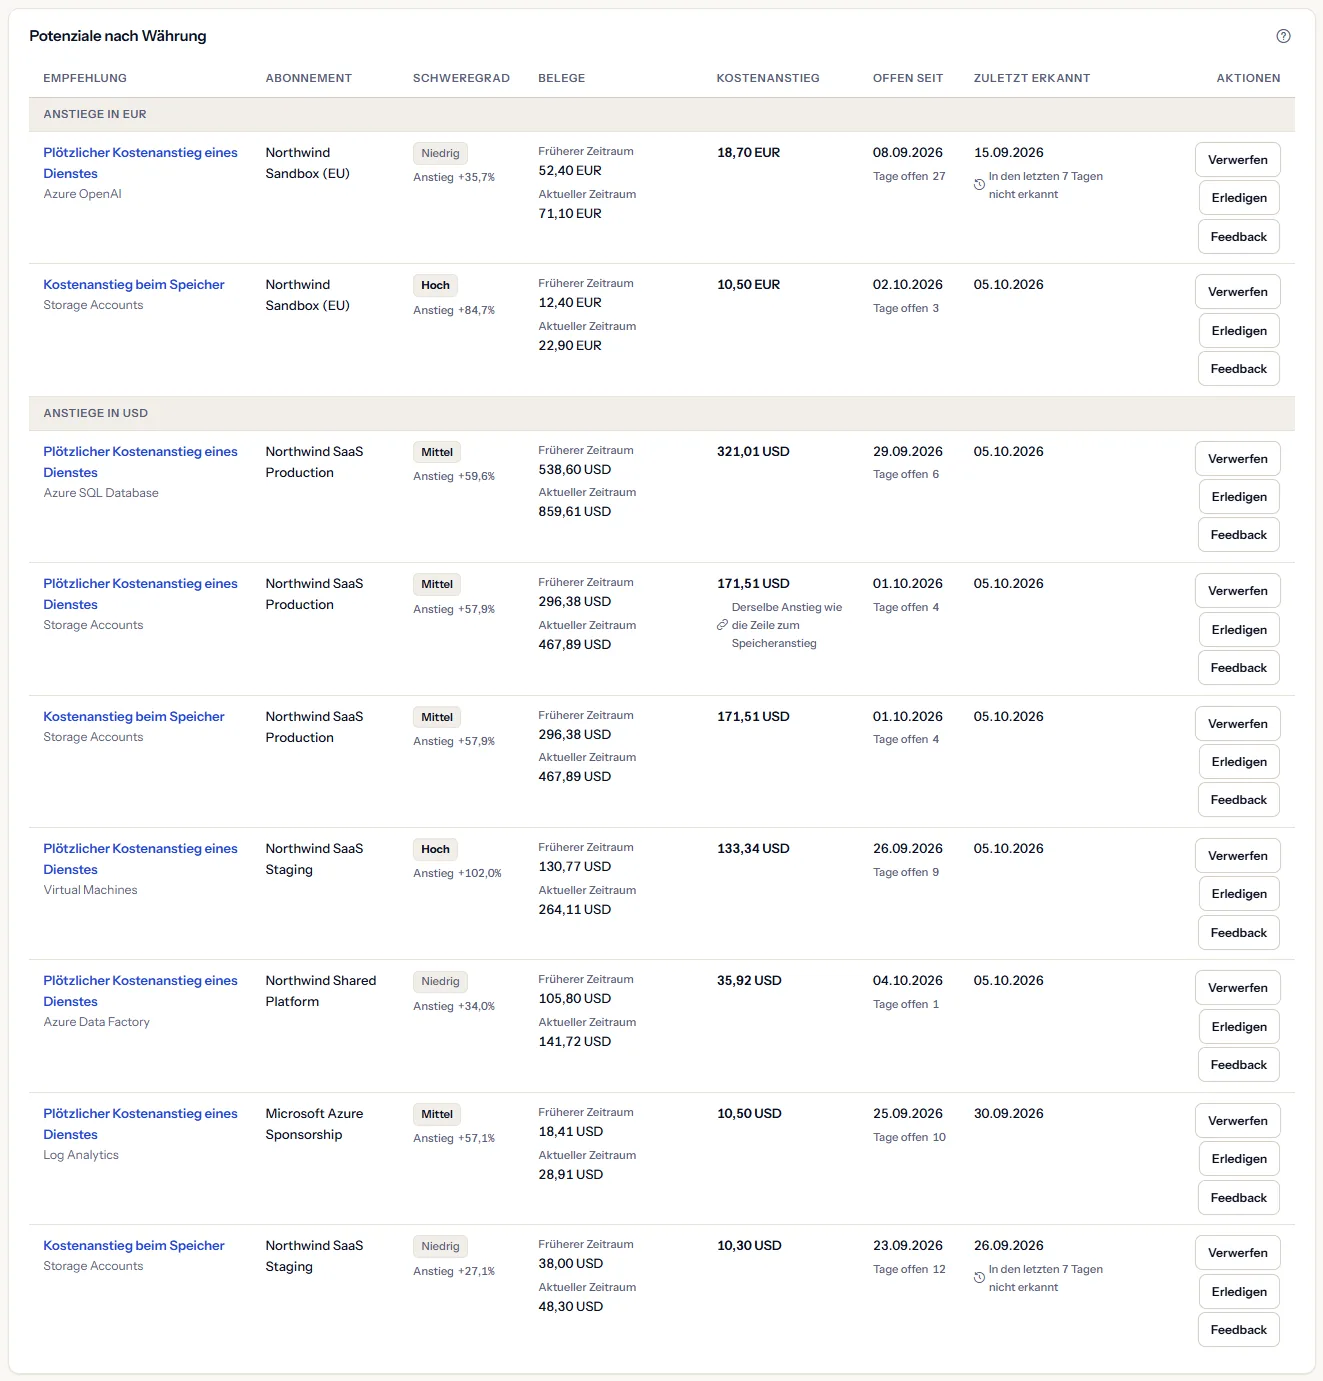Viewport: 1323px width, 1381px height.
Task: Click the Offen seit column header
Action: coord(908,78)
